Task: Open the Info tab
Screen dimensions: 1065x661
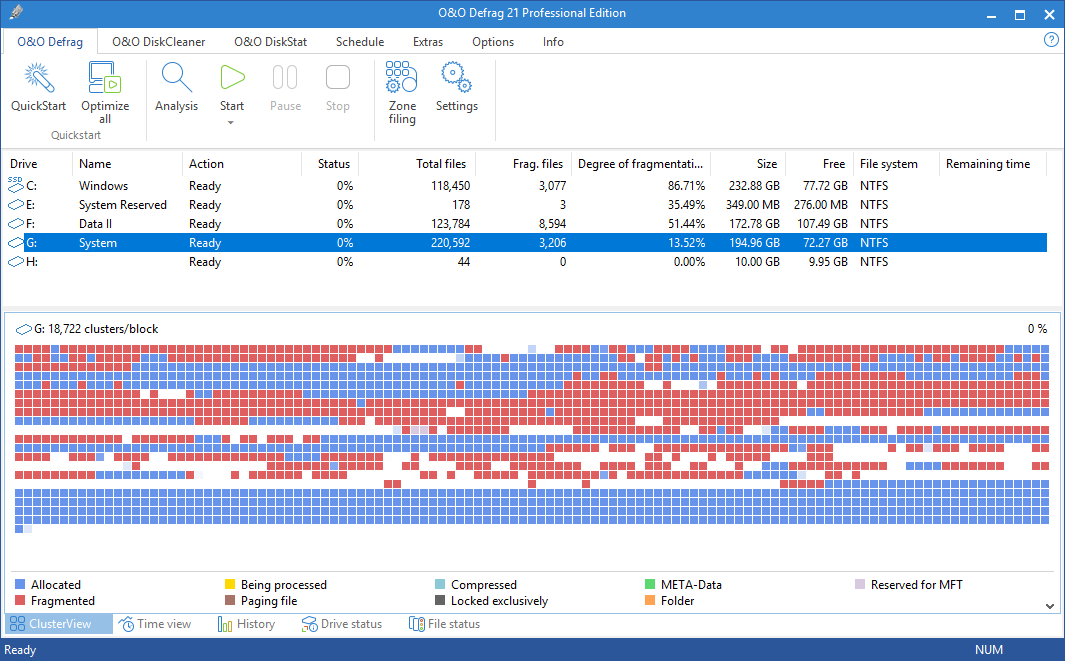Action: 553,41
